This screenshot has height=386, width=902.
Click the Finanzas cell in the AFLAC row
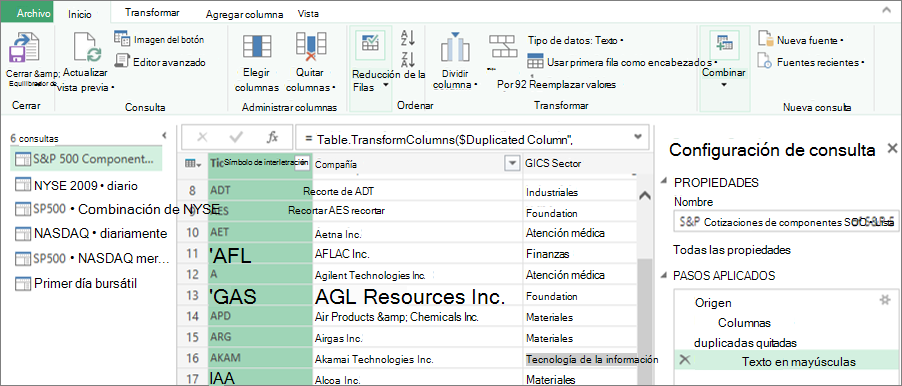click(x=580, y=254)
